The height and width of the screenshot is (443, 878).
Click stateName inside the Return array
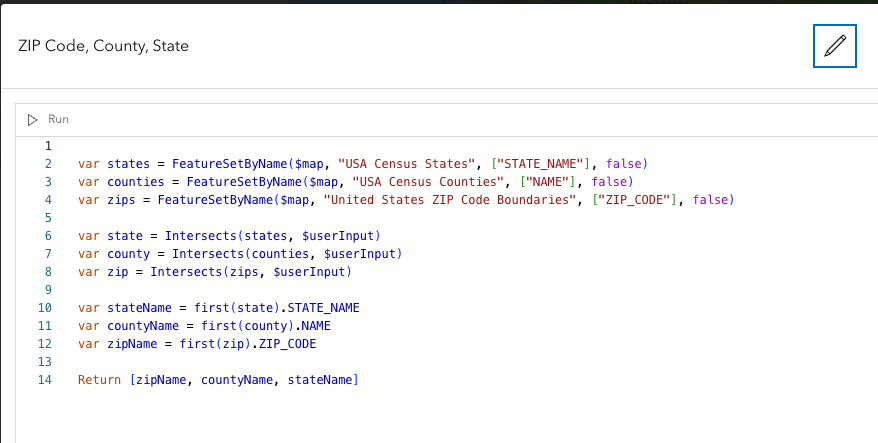[x=320, y=380]
